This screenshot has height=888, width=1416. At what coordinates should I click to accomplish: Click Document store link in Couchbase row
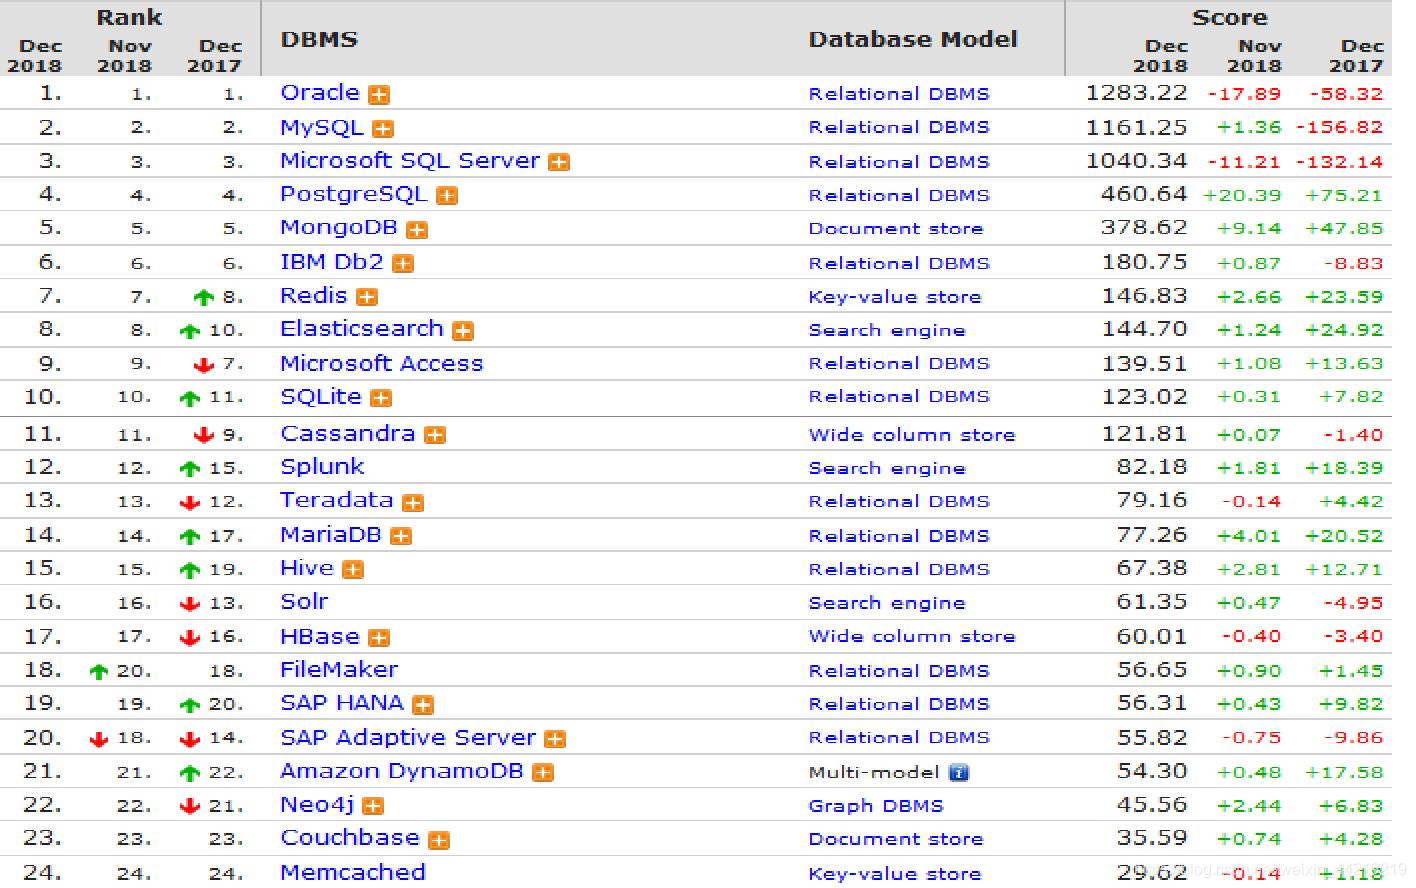[896, 839]
